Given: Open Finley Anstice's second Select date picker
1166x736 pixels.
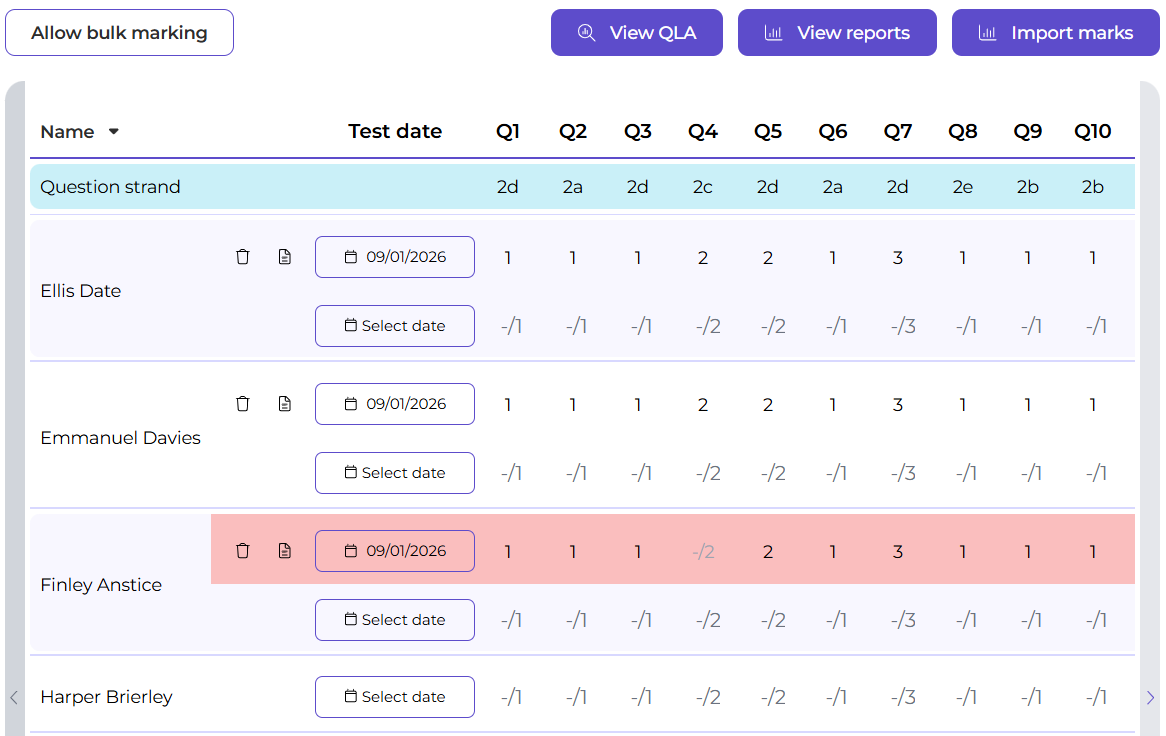Looking at the screenshot, I should coord(395,620).
